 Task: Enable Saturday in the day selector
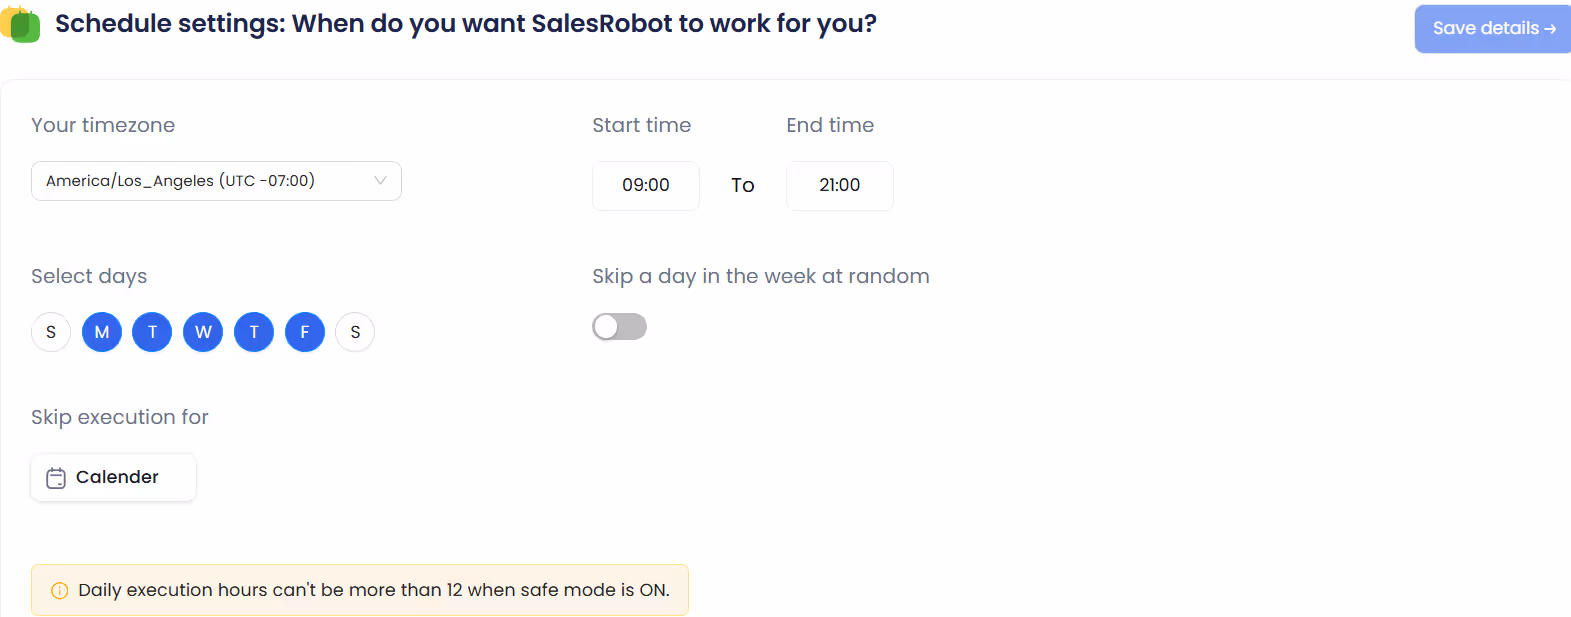click(355, 331)
